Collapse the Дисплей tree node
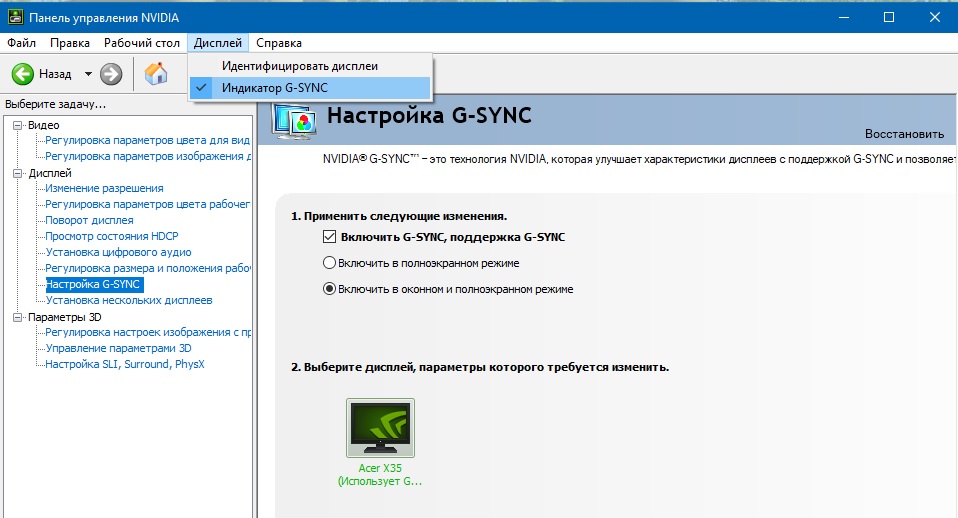 coord(18,173)
